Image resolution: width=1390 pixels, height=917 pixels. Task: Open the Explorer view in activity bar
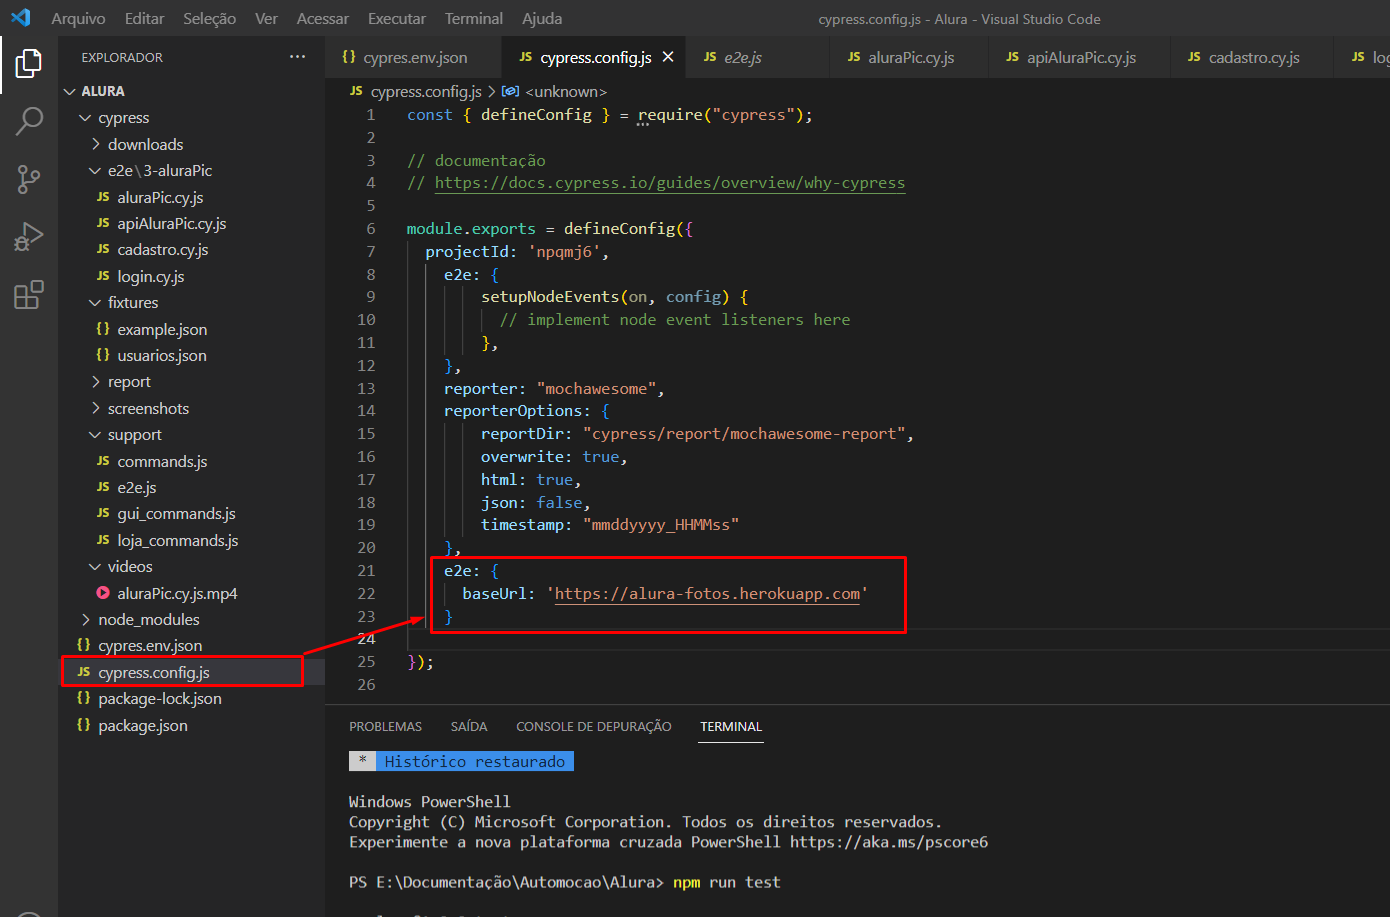29,63
